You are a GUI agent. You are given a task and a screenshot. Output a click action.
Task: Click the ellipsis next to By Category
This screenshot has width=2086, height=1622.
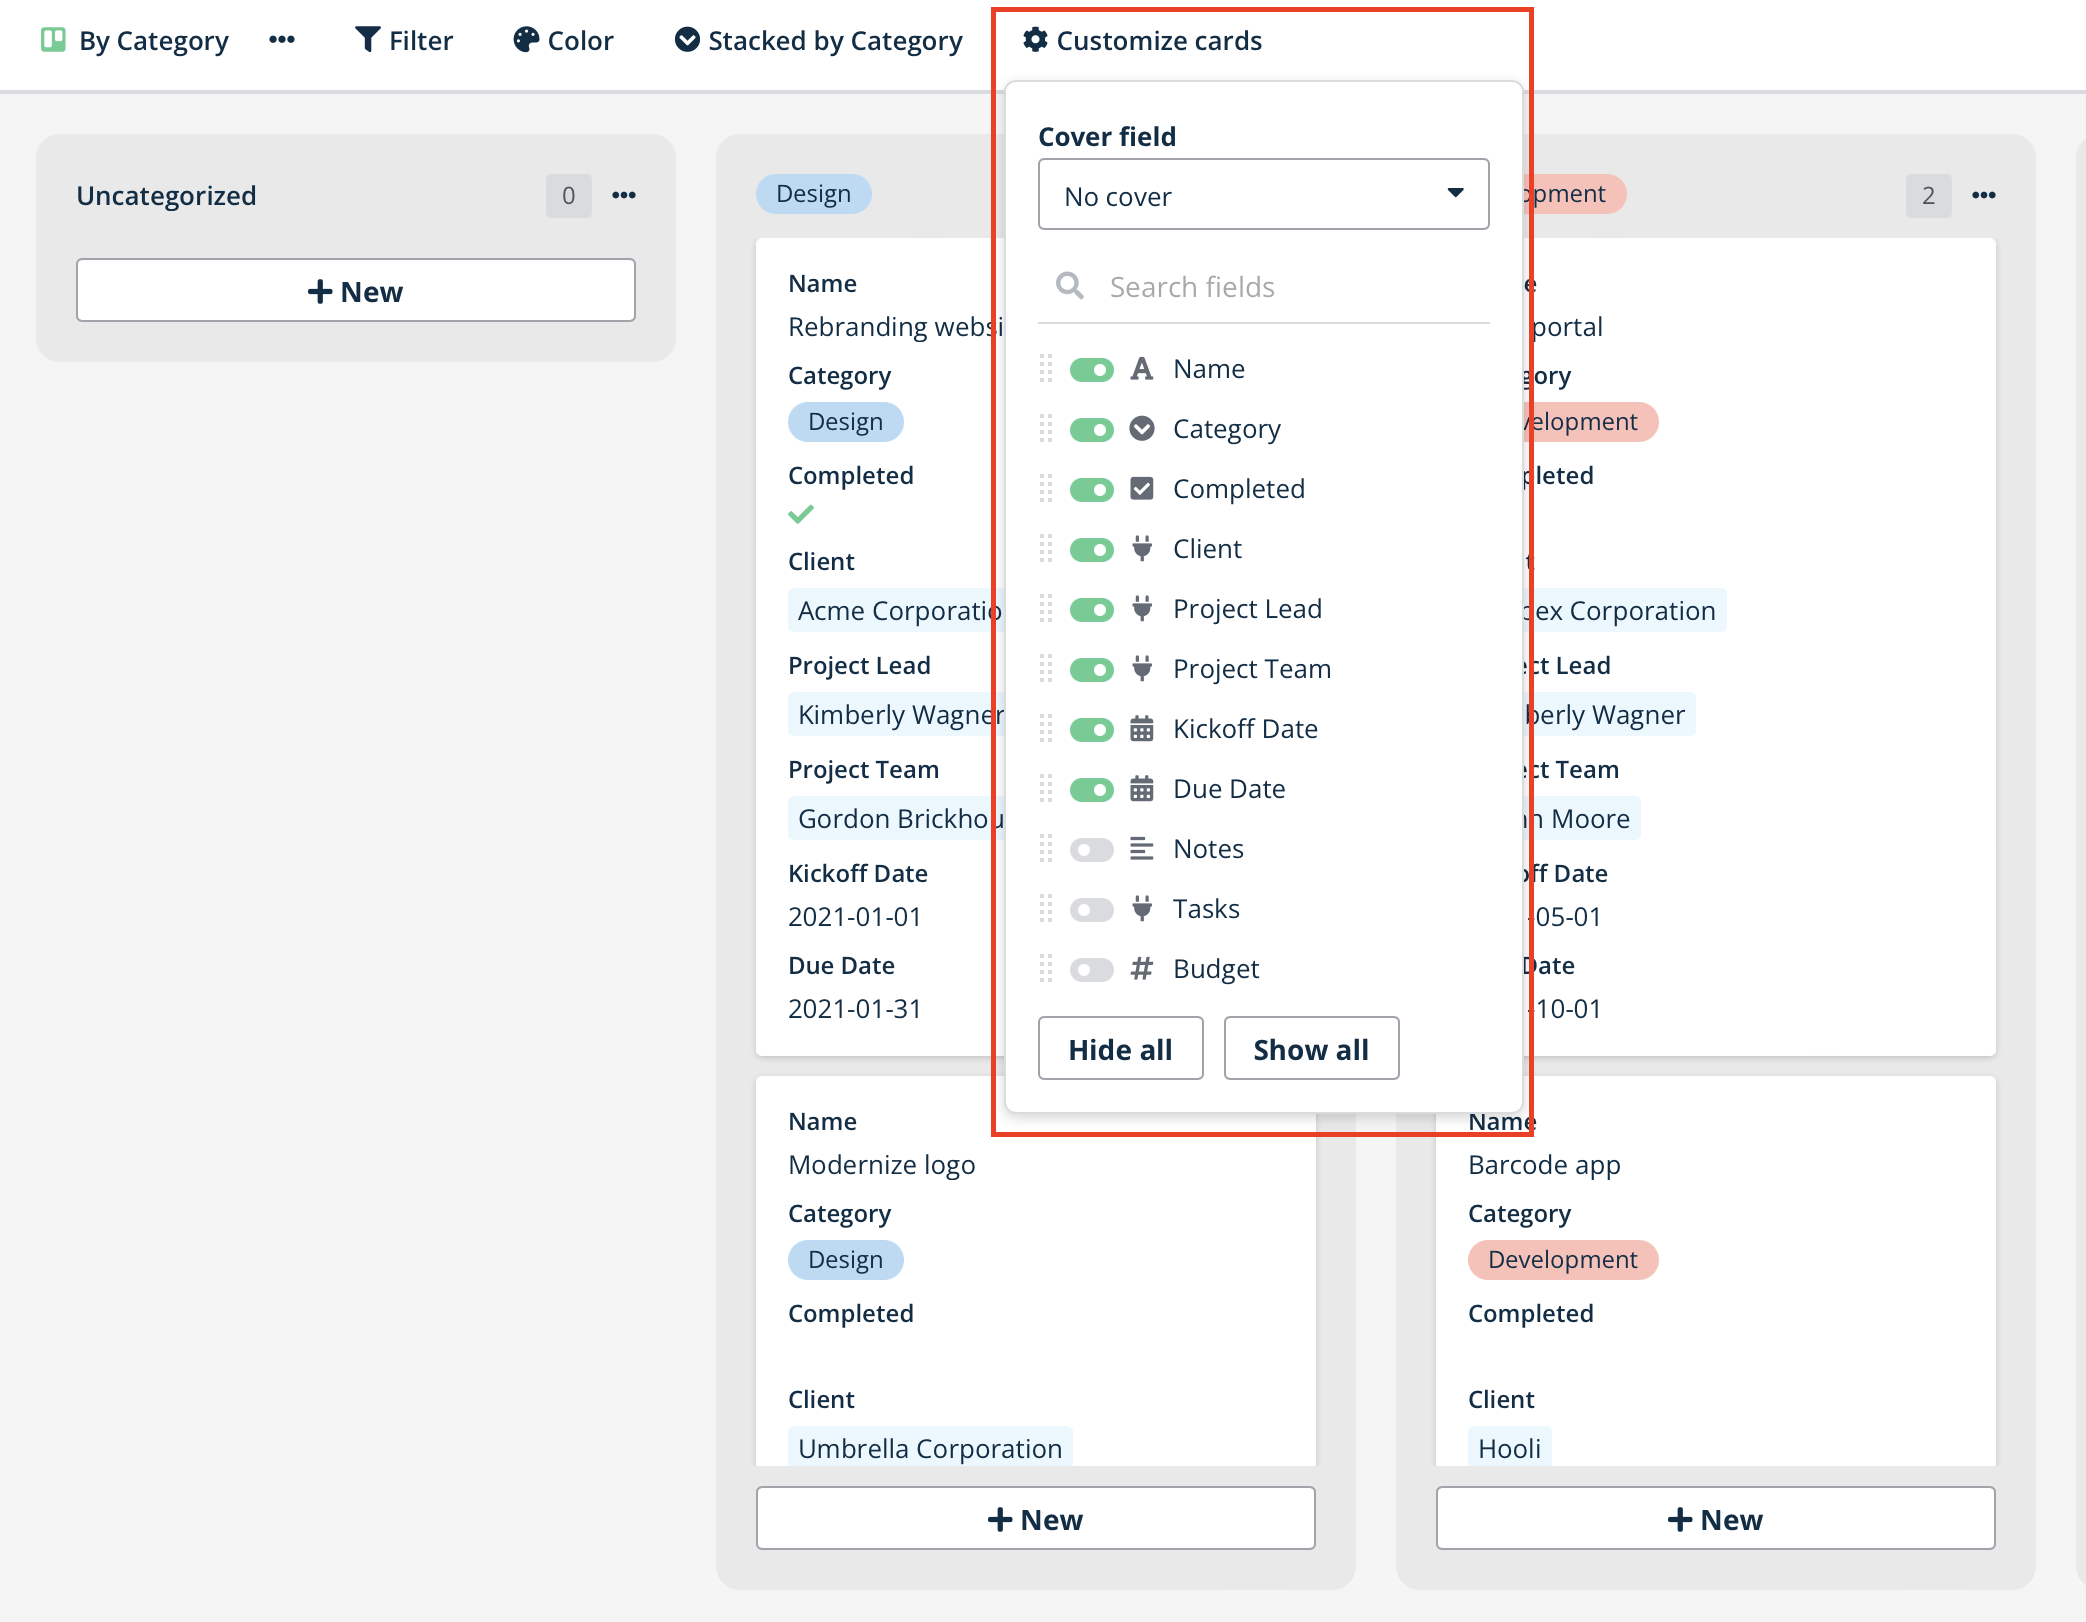(x=282, y=40)
